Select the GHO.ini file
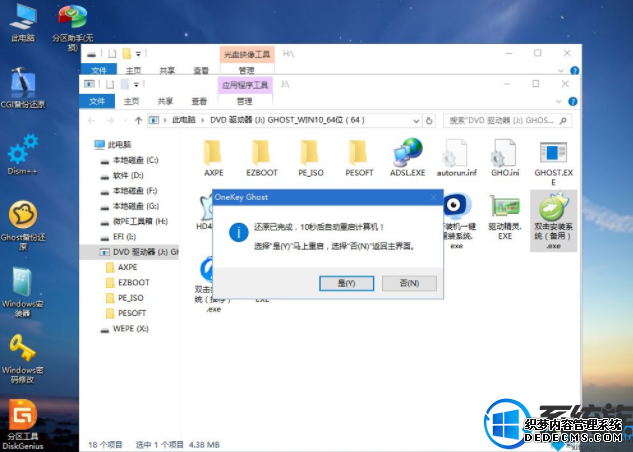 coord(505,158)
